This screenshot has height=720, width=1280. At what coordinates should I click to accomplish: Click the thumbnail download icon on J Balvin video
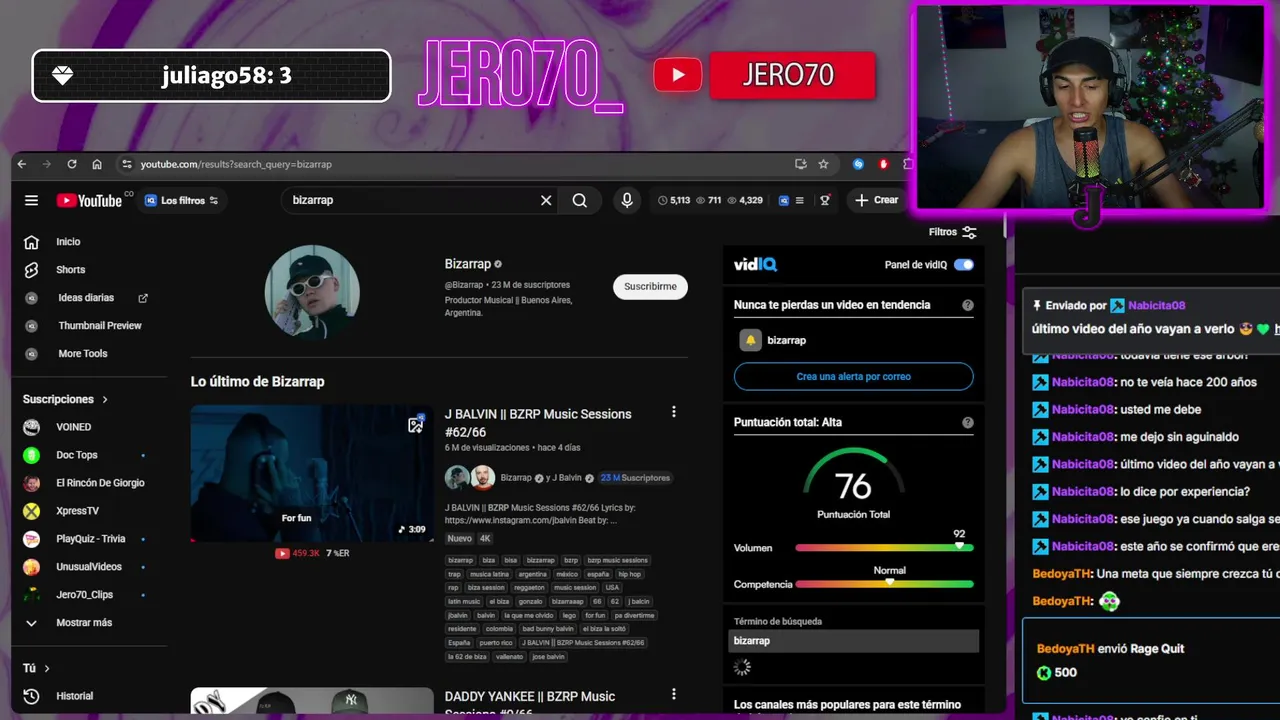416,424
